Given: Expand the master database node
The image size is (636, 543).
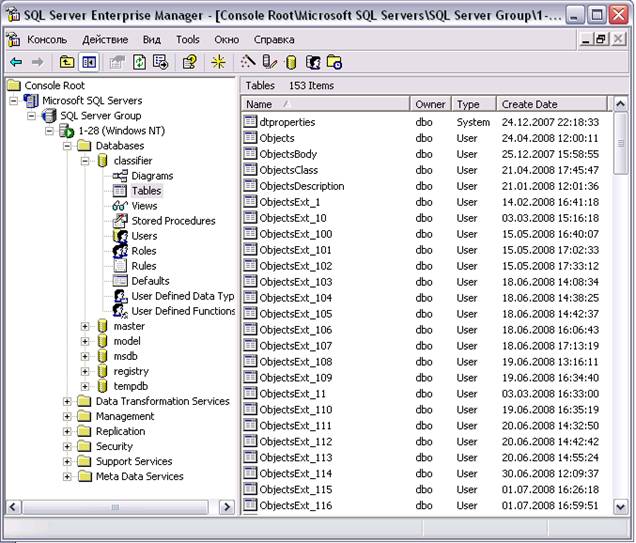Looking at the screenshot, I should 85,326.
